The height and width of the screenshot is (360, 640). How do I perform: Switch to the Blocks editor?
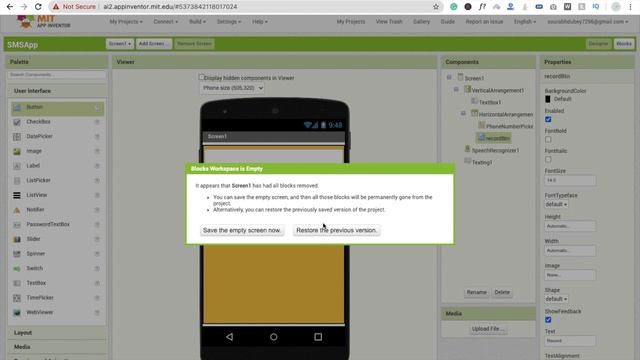point(624,44)
